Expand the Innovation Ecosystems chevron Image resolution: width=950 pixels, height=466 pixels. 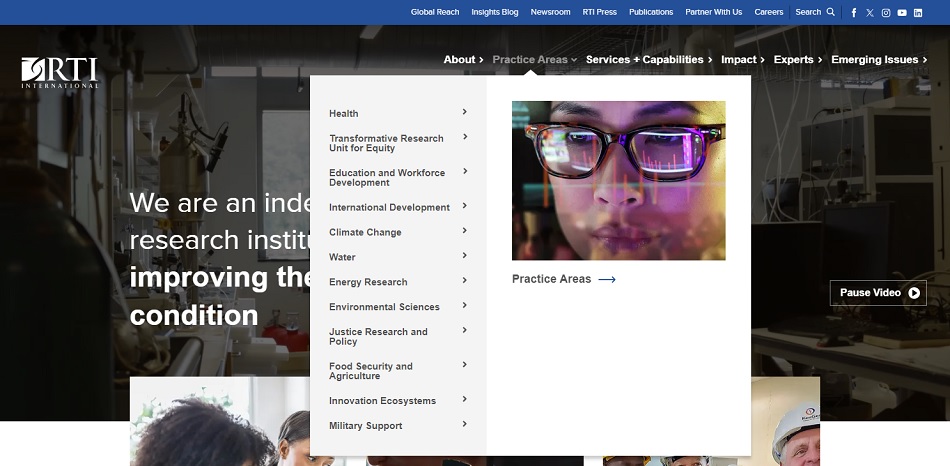point(465,399)
